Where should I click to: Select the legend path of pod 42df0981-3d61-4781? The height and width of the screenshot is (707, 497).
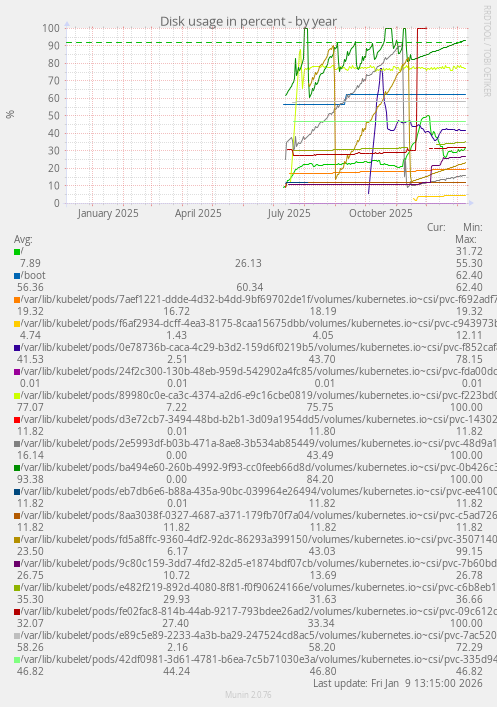(x=259, y=659)
